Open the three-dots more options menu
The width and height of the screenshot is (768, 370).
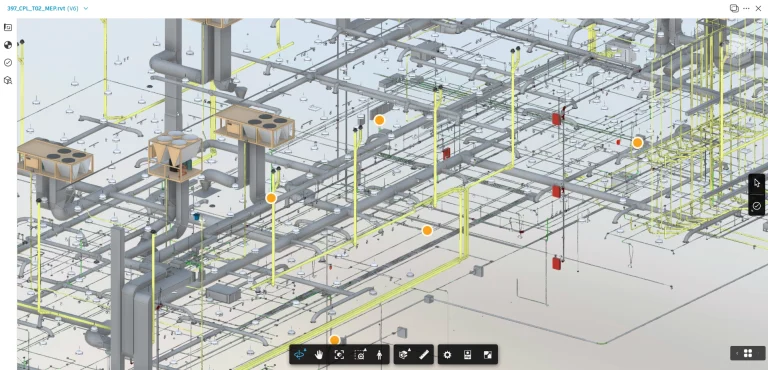coord(746,8)
